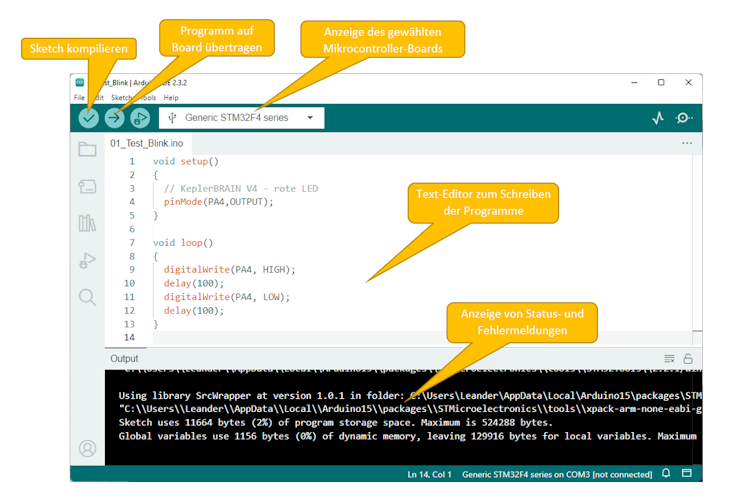Click the Verify (checkmark) compile button

pyautogui.click(x=88, y=118)
